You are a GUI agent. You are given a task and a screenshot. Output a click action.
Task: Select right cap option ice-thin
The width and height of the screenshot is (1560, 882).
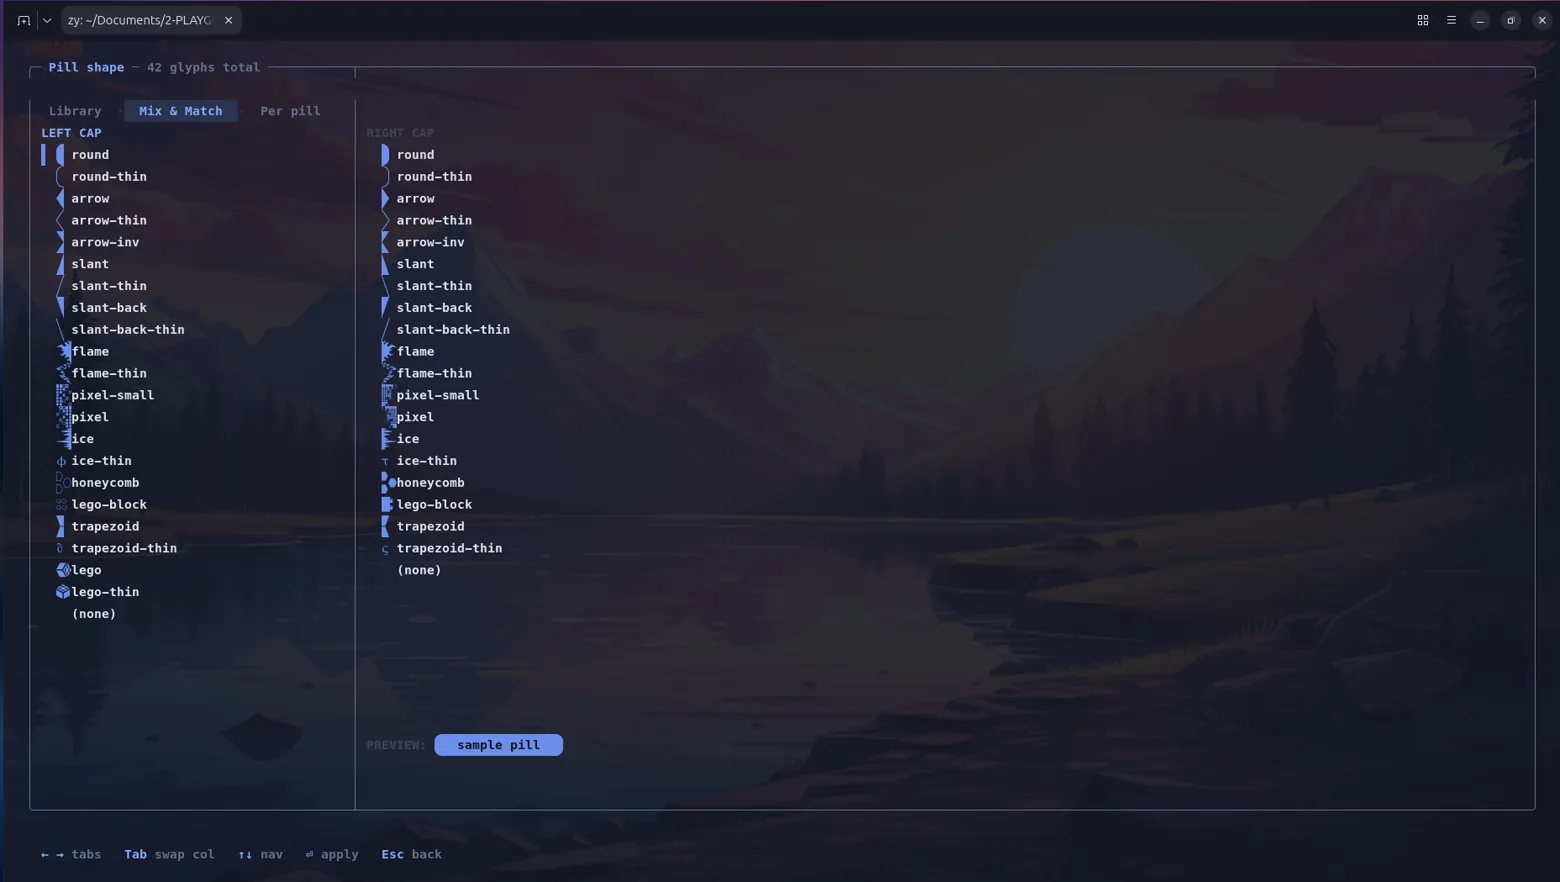point(427,461)
